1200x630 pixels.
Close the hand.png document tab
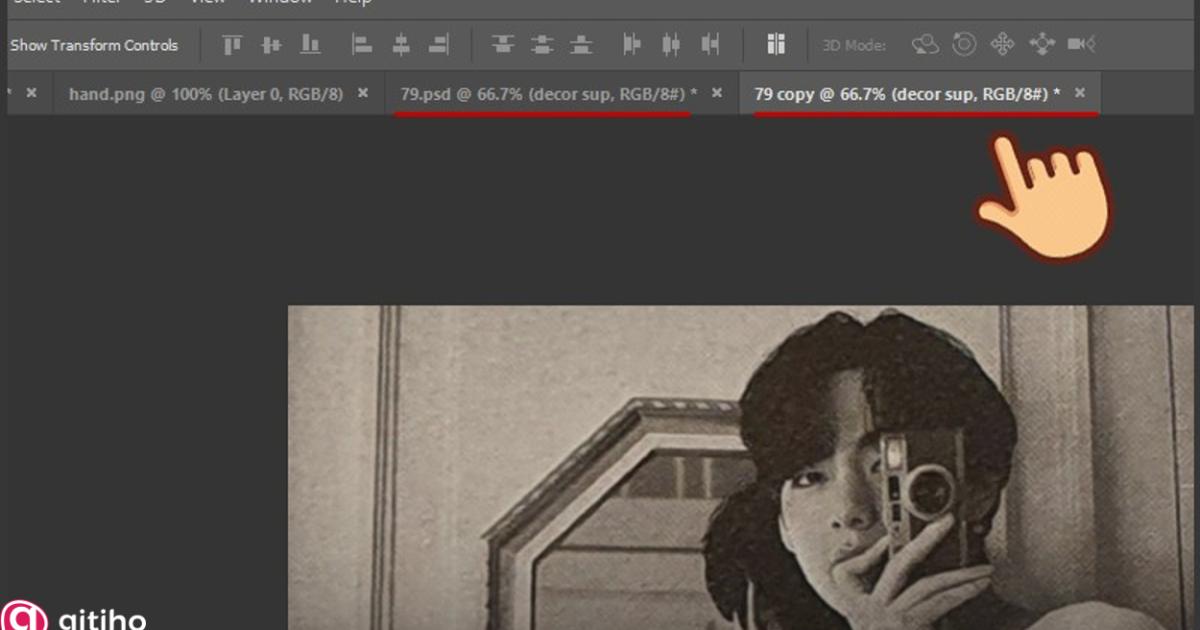click(363, 93)
